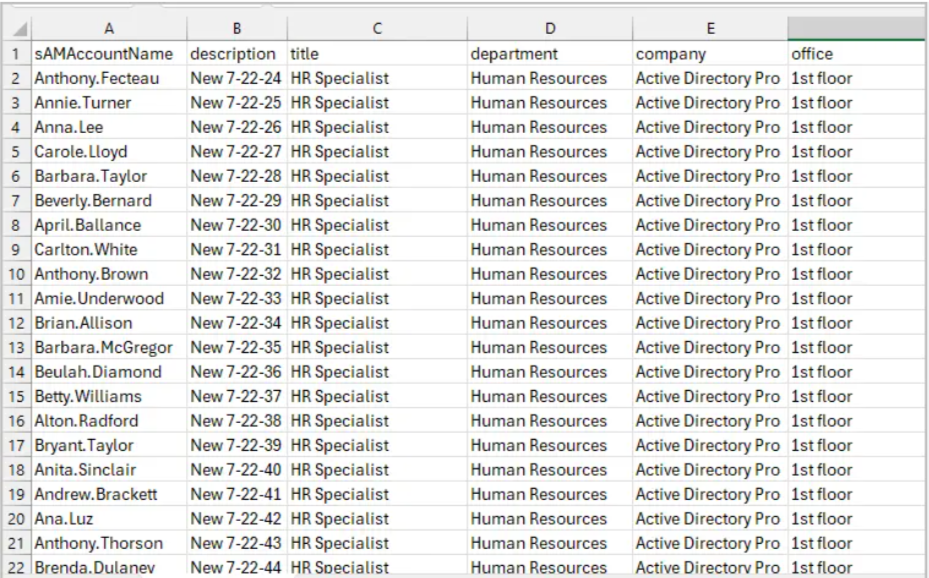
Task: Click the select-all corner triangle
Action: point(20,29)
